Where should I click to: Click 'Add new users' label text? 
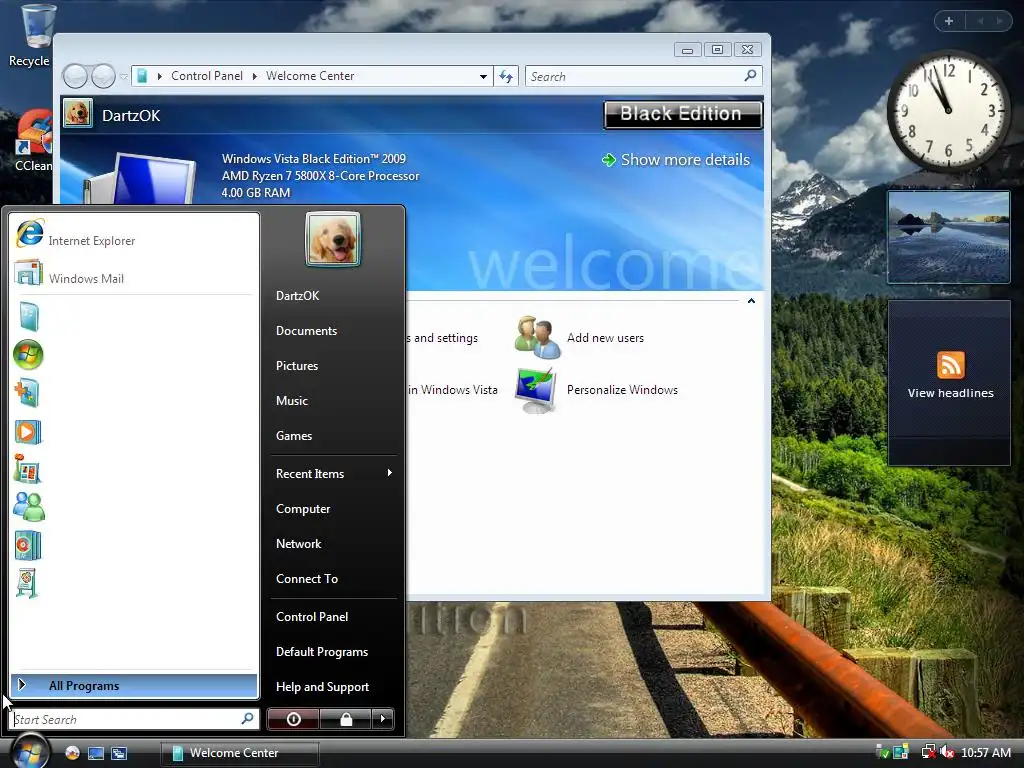pyautogui.click(x=605, y=338)
